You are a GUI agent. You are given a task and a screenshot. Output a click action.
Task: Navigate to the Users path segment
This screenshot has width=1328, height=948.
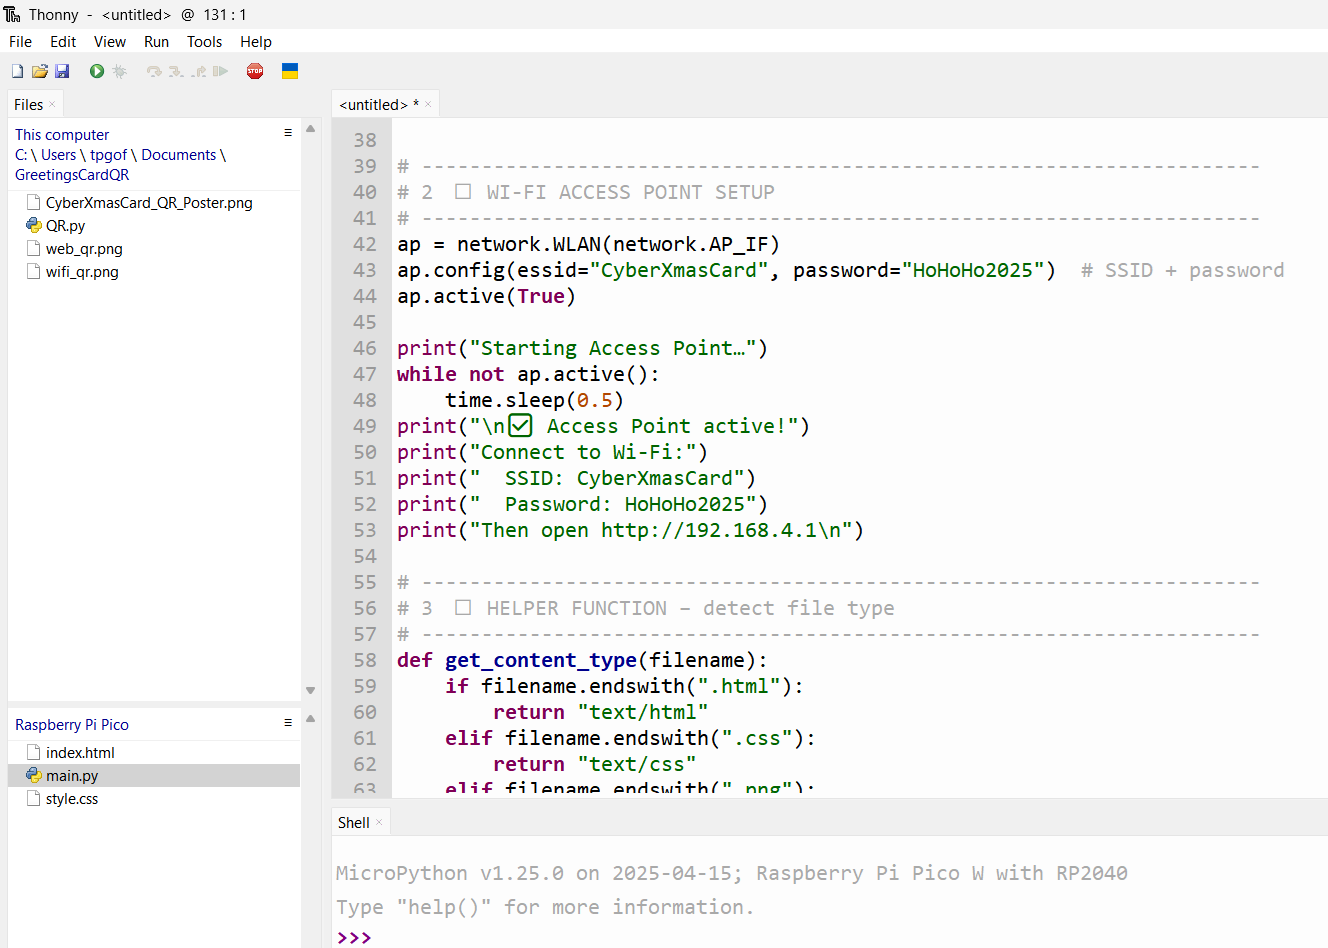pos(58,155)
